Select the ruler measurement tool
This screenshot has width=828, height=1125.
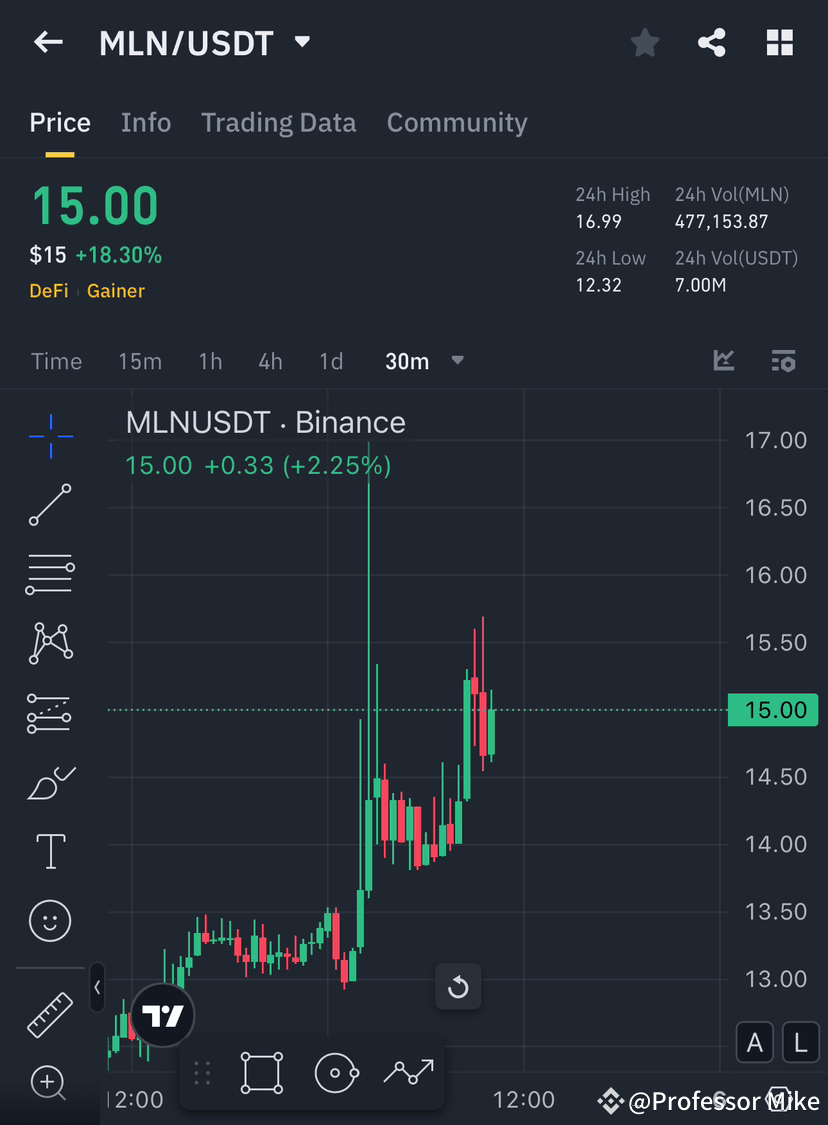[x=50, y=1013]
